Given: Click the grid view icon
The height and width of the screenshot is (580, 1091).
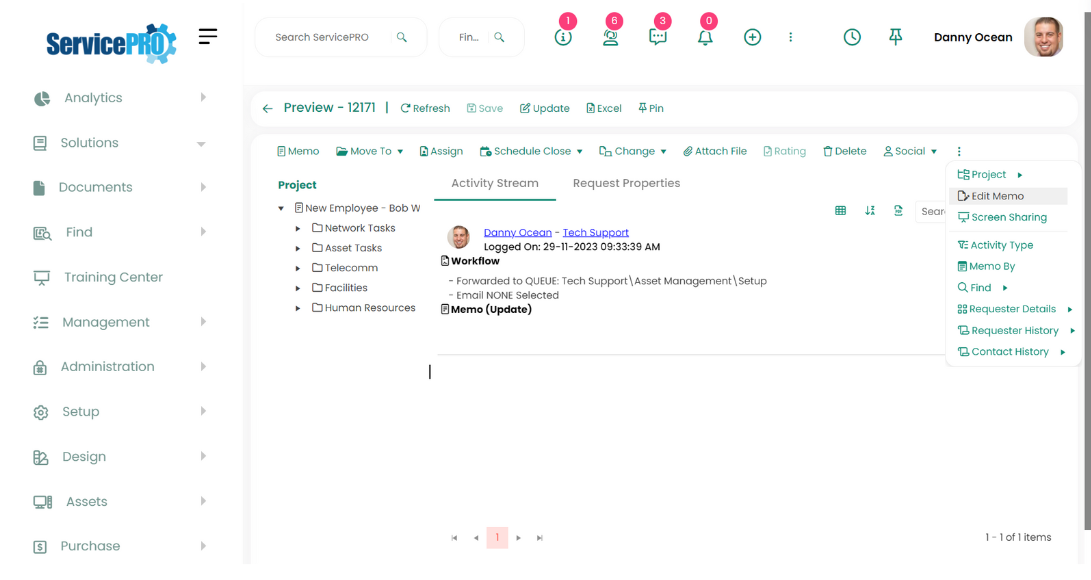Looking at the screenshot, I should click(x=840, y=211).
